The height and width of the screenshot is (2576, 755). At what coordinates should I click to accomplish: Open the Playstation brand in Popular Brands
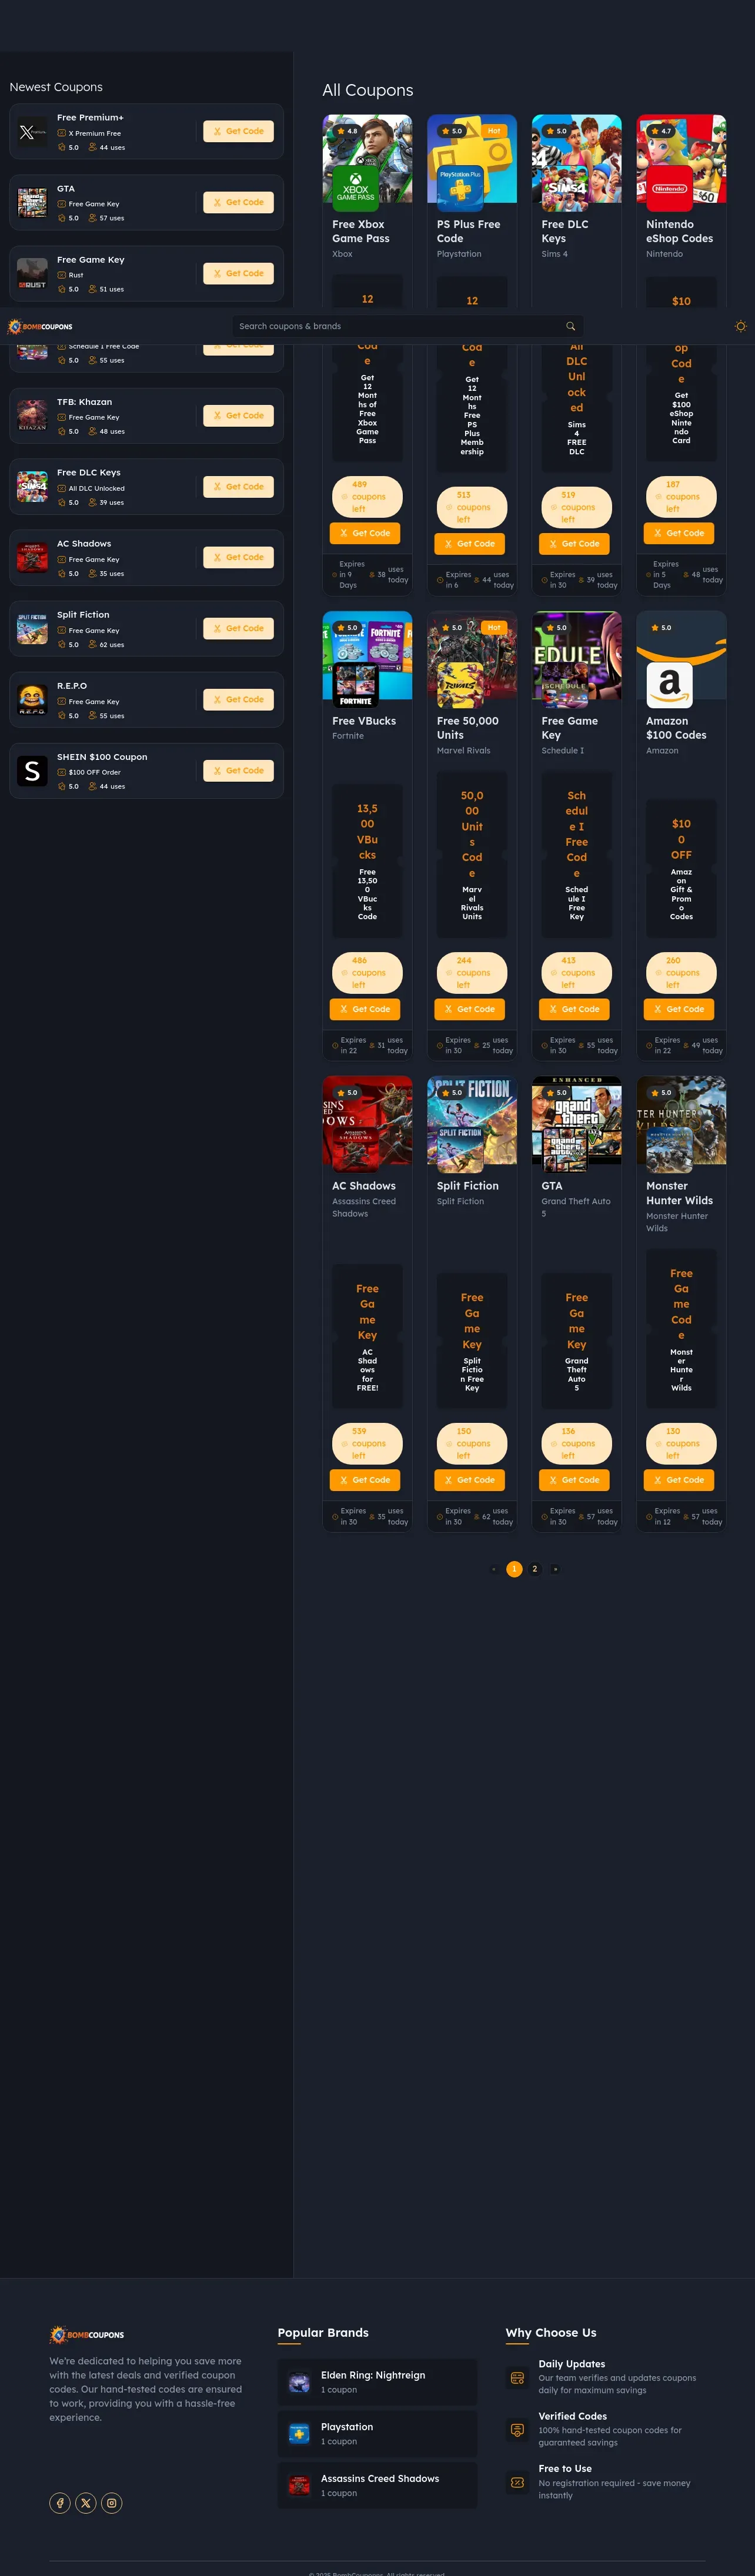[377, 2434]
